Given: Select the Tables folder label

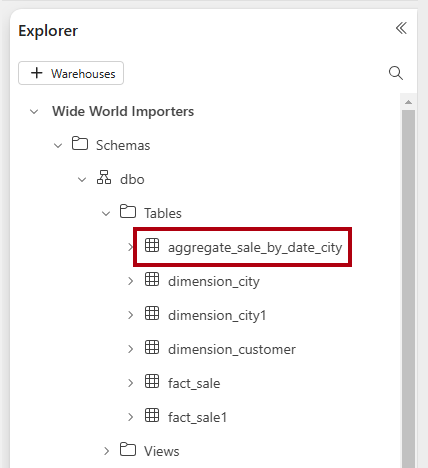Looking at the screenshot, I should 163,213.
